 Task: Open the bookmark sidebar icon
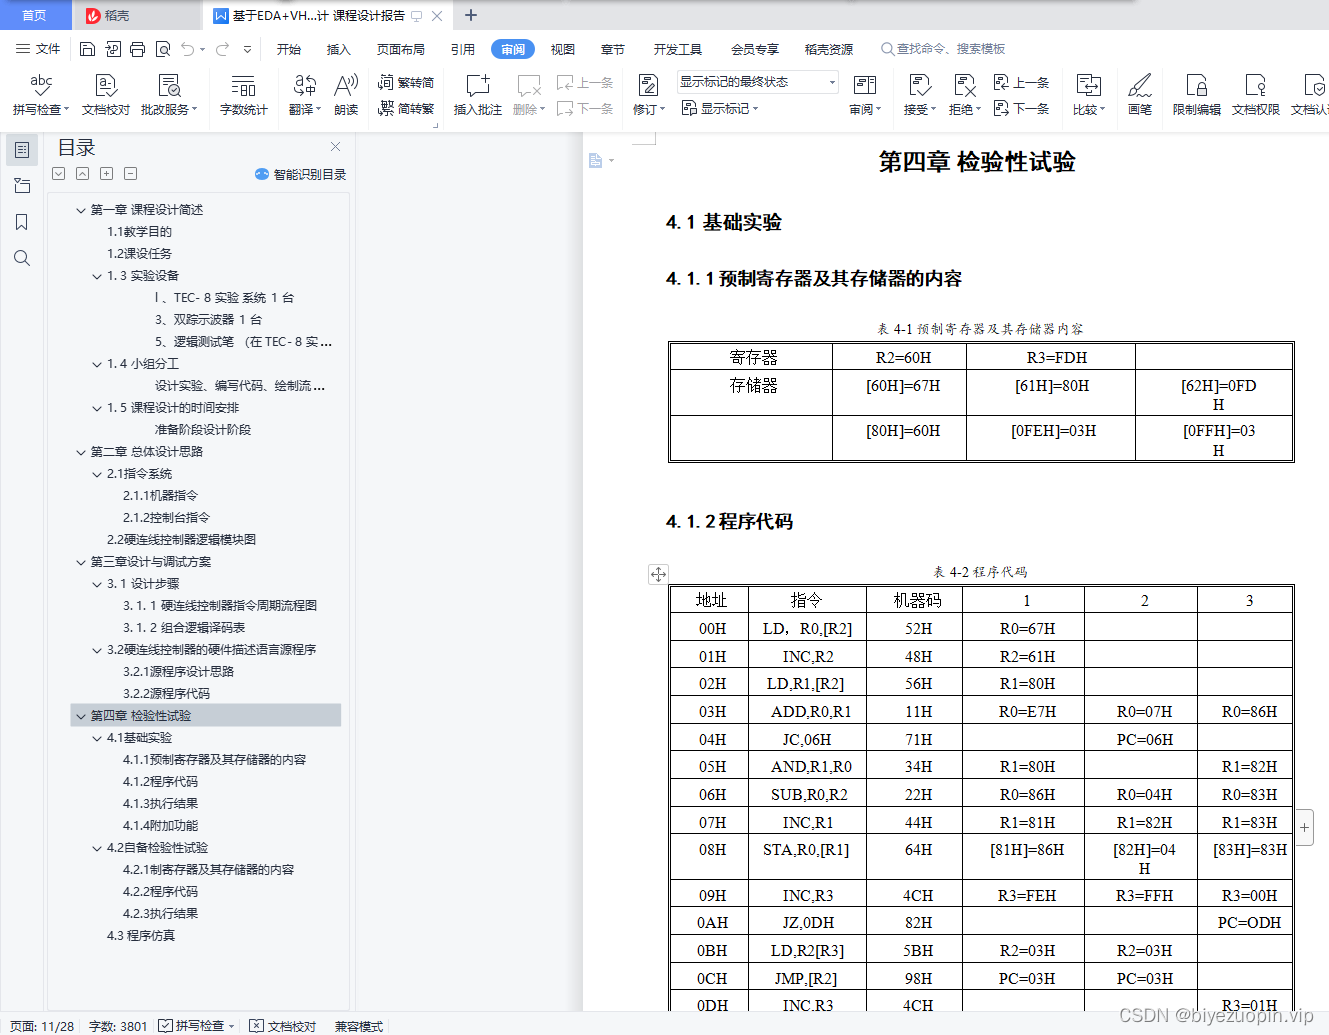(x=22, y=222)
